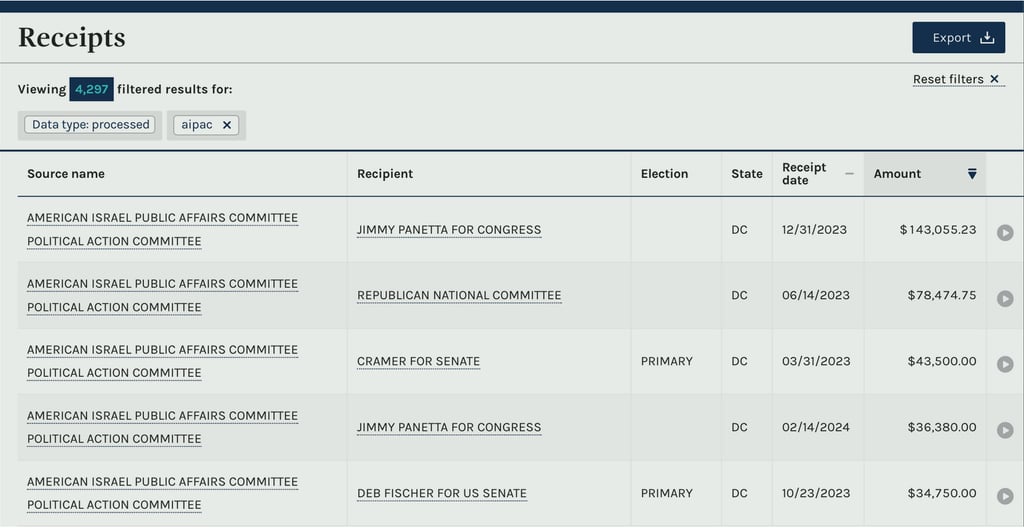Open Jimmy Panetta for Congress 12/31/2023 recipient link

(x=449, y=230)
